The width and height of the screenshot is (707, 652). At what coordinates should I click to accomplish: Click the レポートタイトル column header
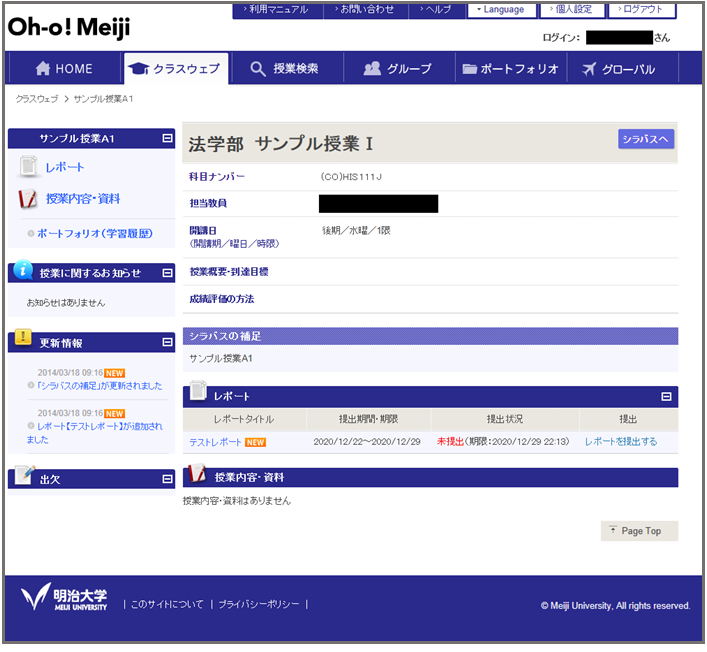(x=243, y=419)
